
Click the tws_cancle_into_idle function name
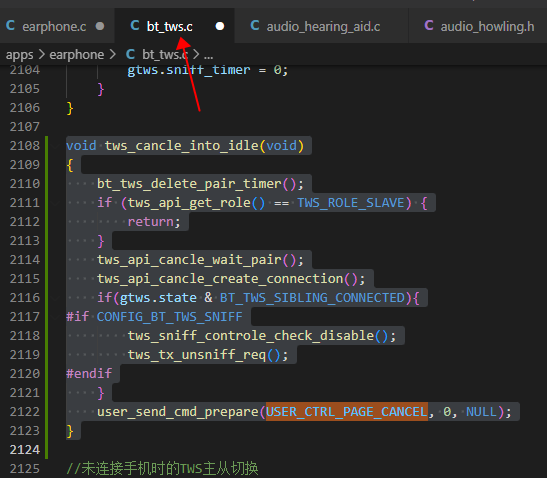181,146
